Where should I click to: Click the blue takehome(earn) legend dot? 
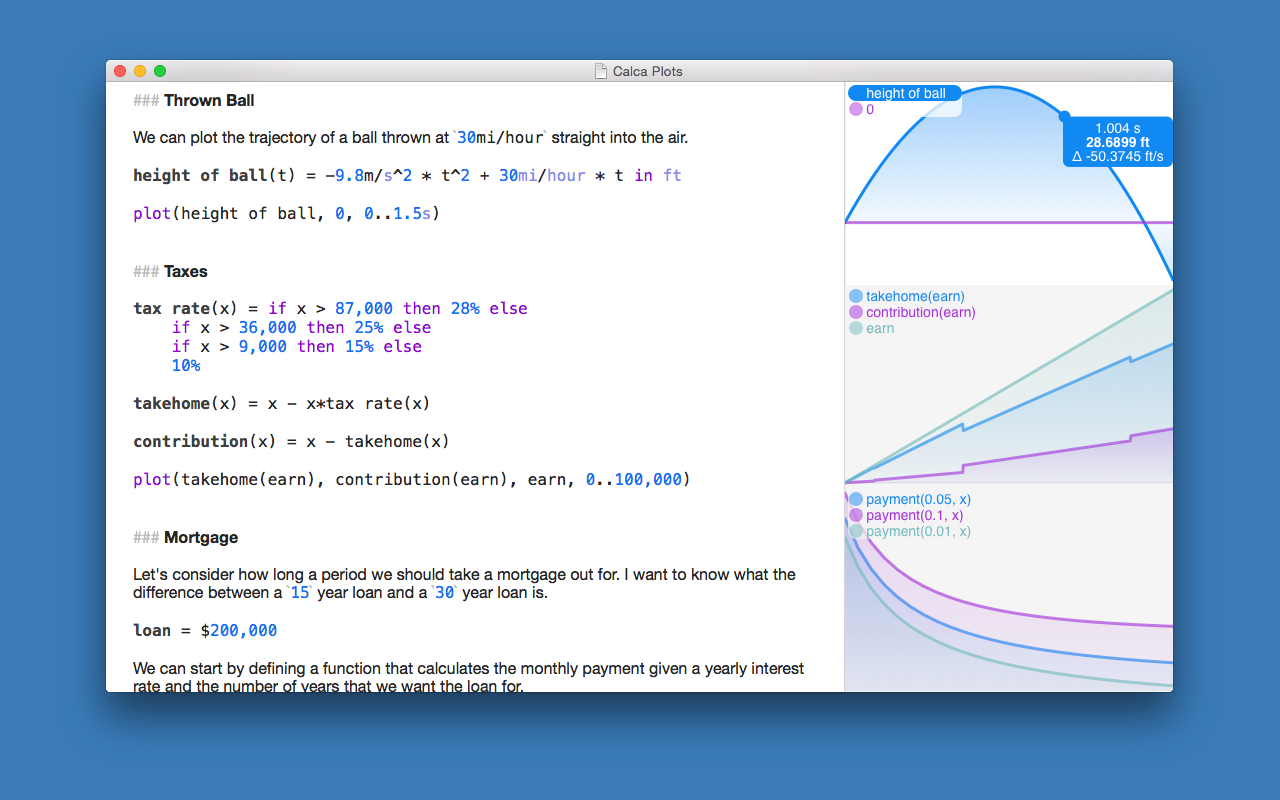click(855, 296)
